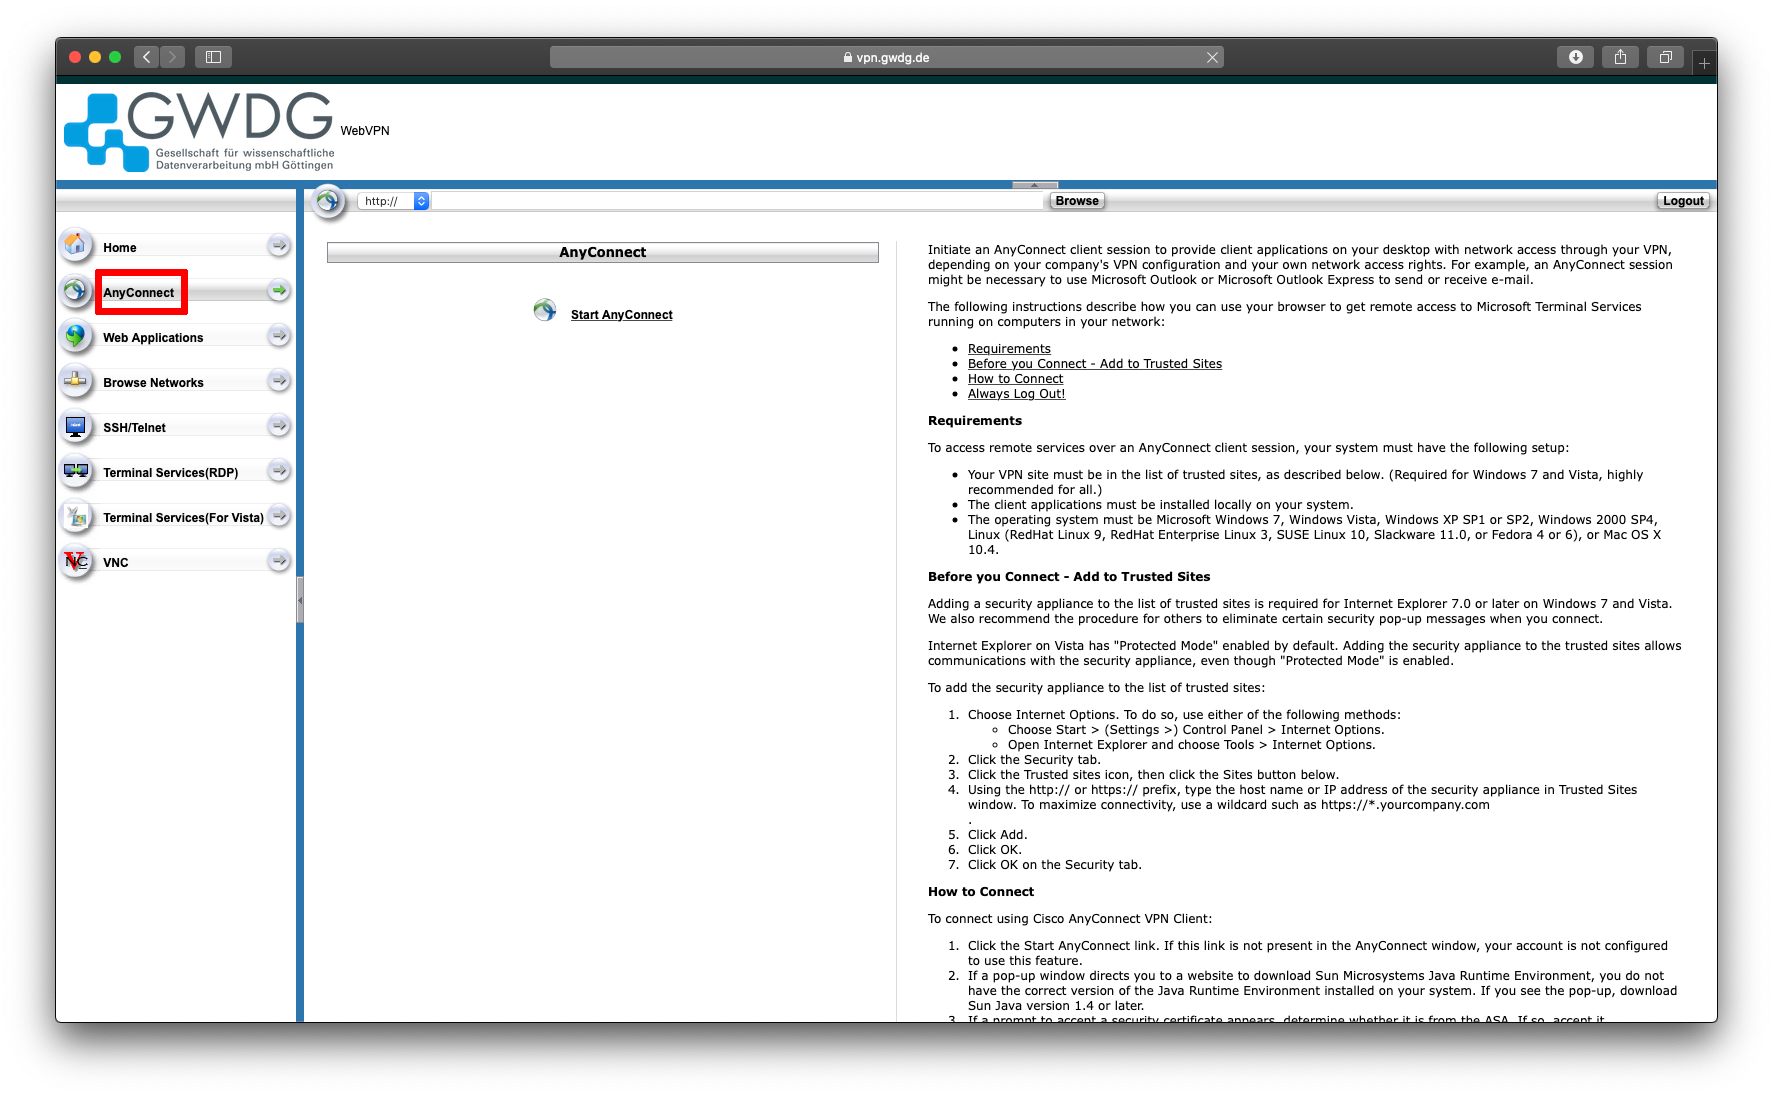
Task: Open Before you Connect - Add to Trusted Sites link
Action: click(x=1095, y=364)
